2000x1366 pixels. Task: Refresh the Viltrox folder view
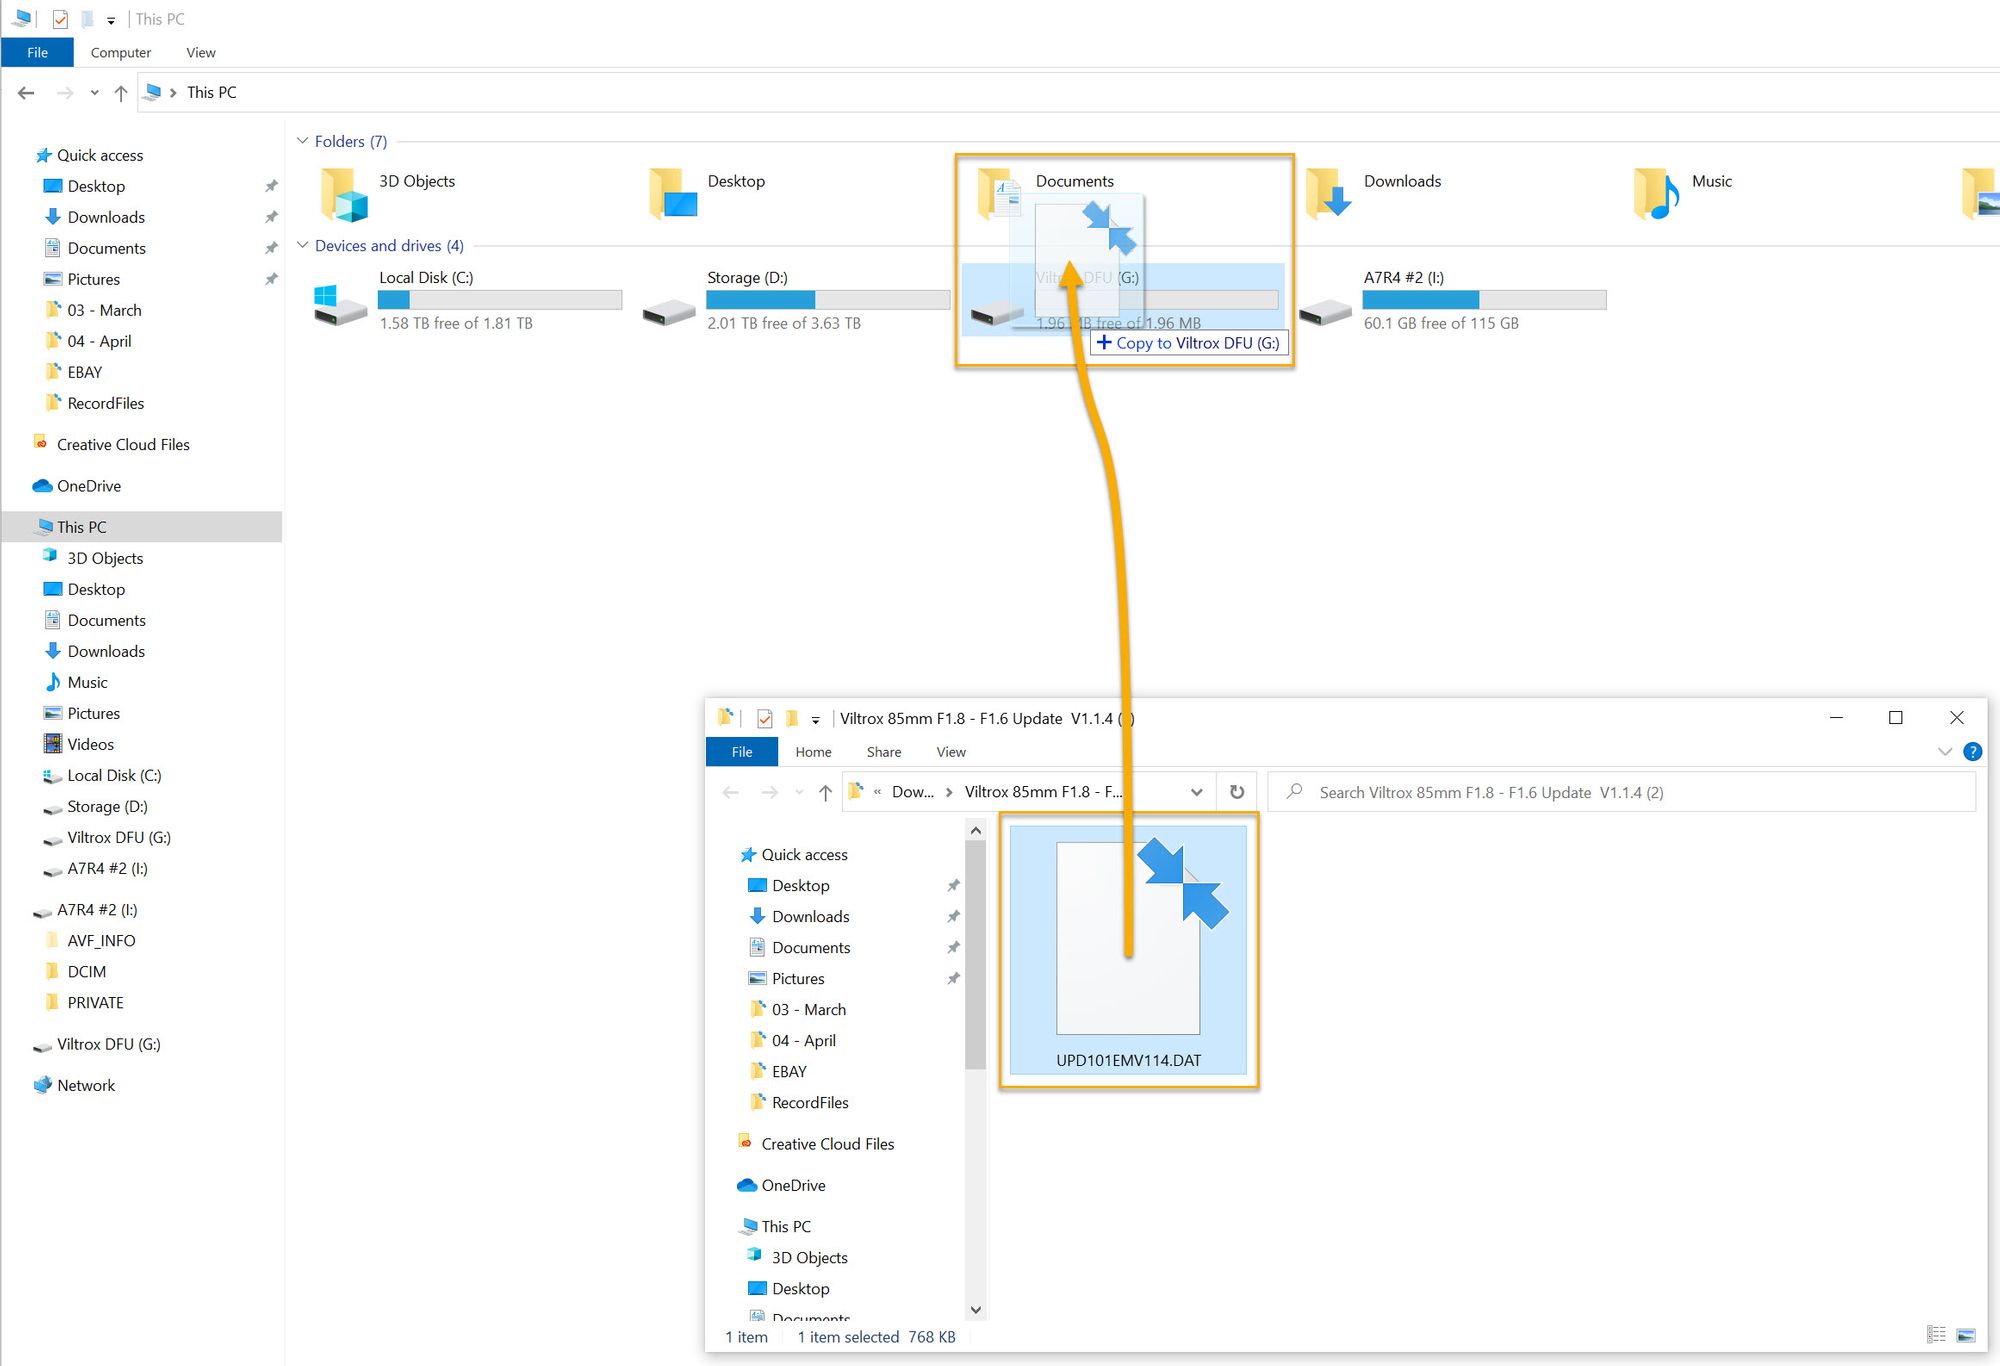1237,792
